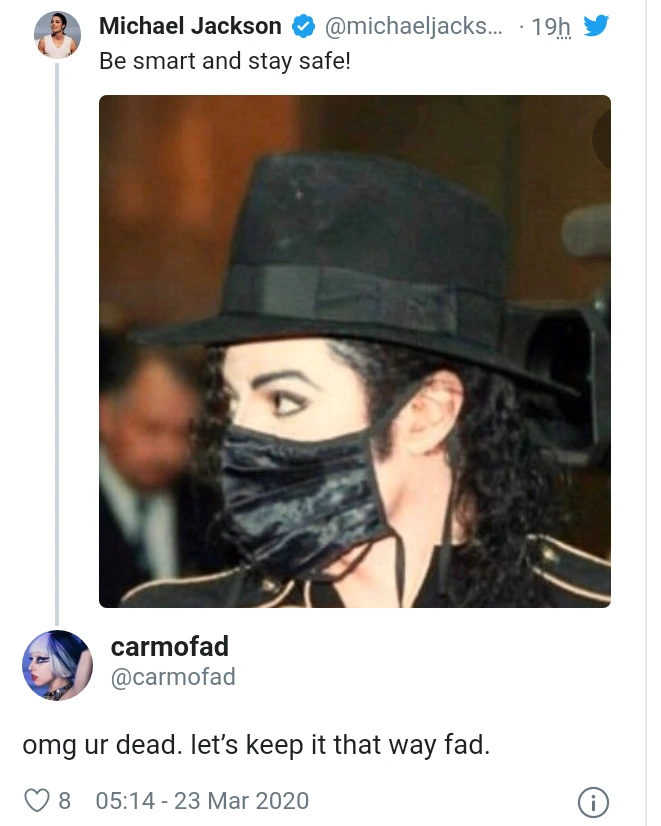
Task: Click the 19h timestamp link
Action: (550, 26)
